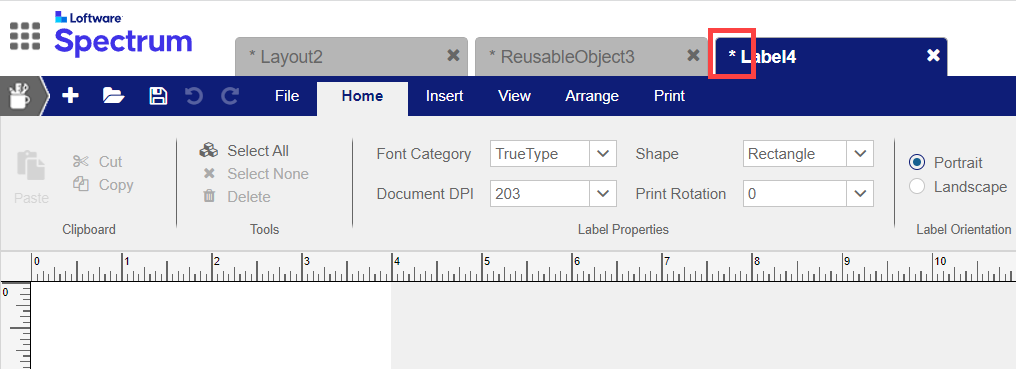Click the horizontal ruler at mark 5

pyautogui.click(x=483, y=267)
